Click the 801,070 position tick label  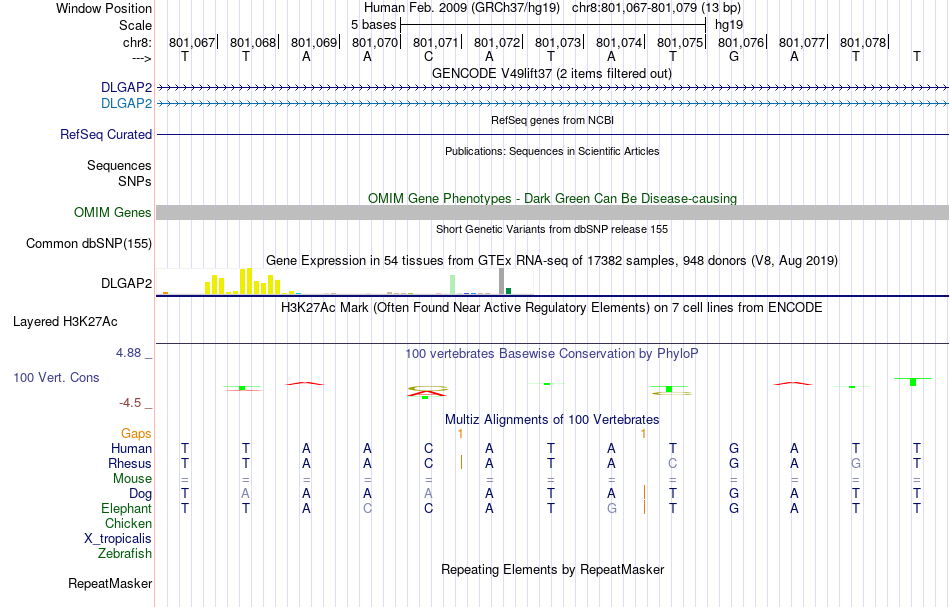(x=375, y=42)
